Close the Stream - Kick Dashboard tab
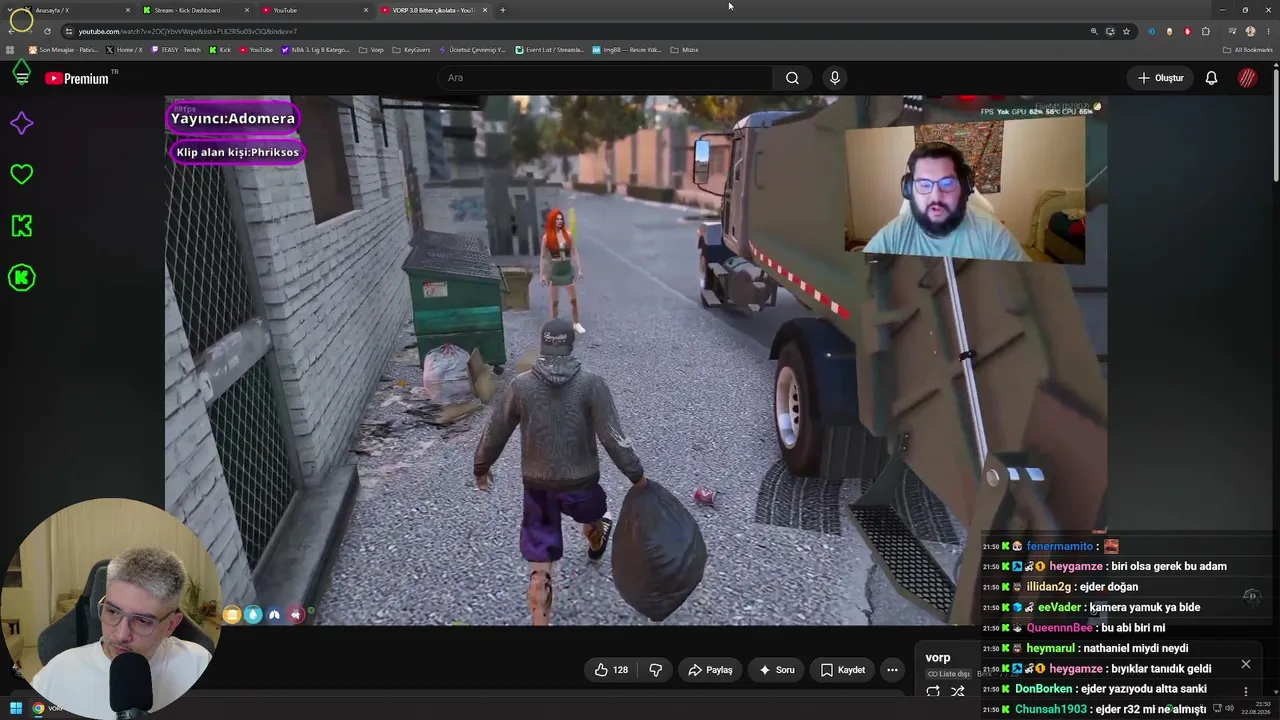This screenshot has height=720, width=1280. [x=246, y=10]
